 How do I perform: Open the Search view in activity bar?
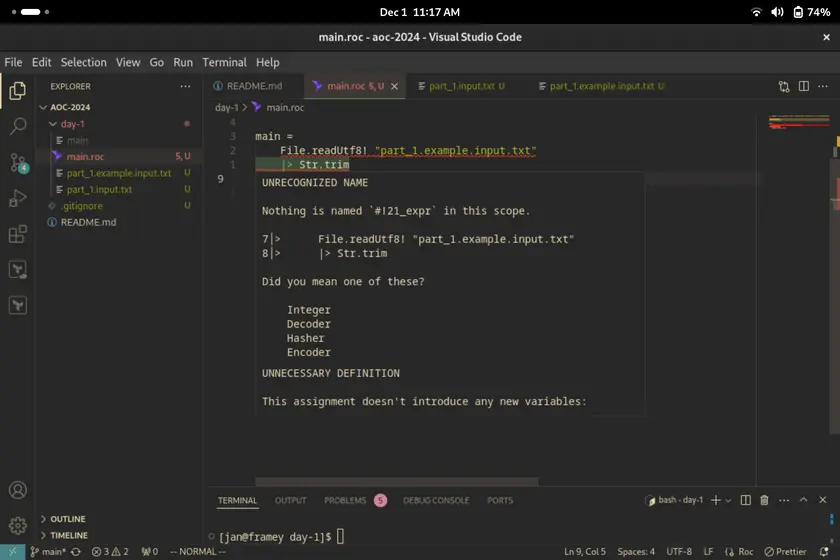(17, 126)
